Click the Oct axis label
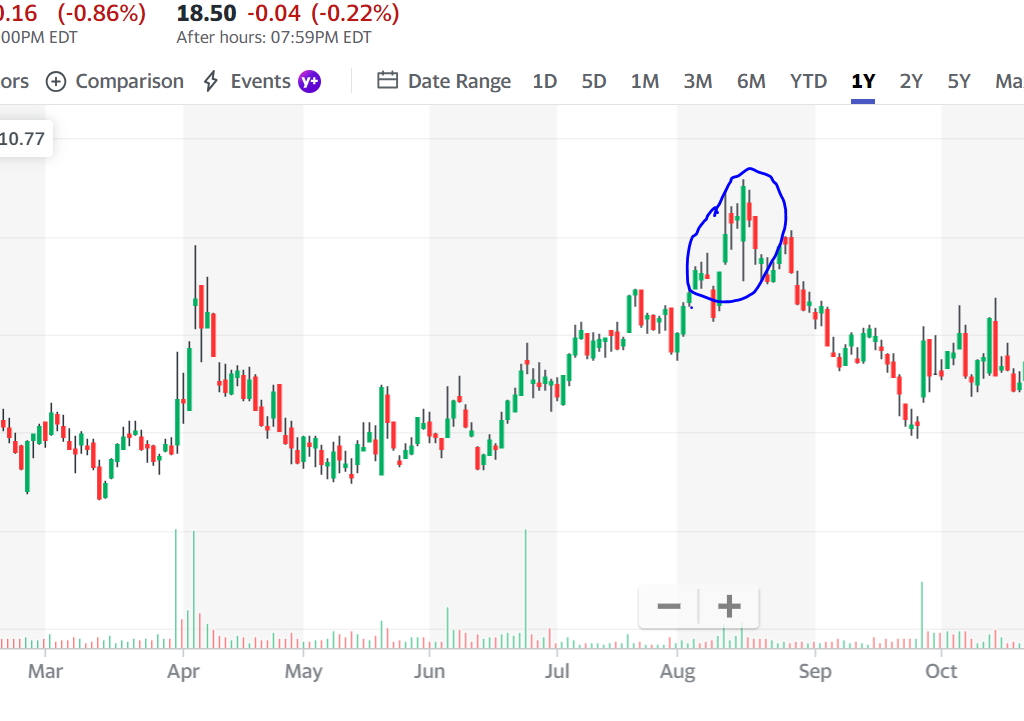The image size is (1024, 721). 941,671
